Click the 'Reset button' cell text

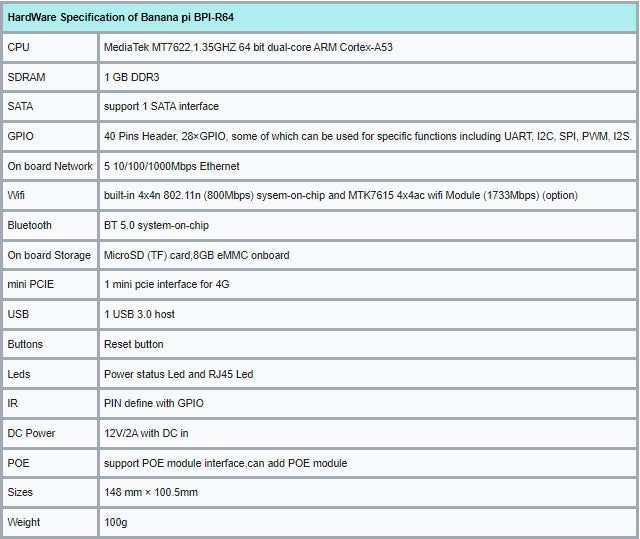click(x=133, y=344)
